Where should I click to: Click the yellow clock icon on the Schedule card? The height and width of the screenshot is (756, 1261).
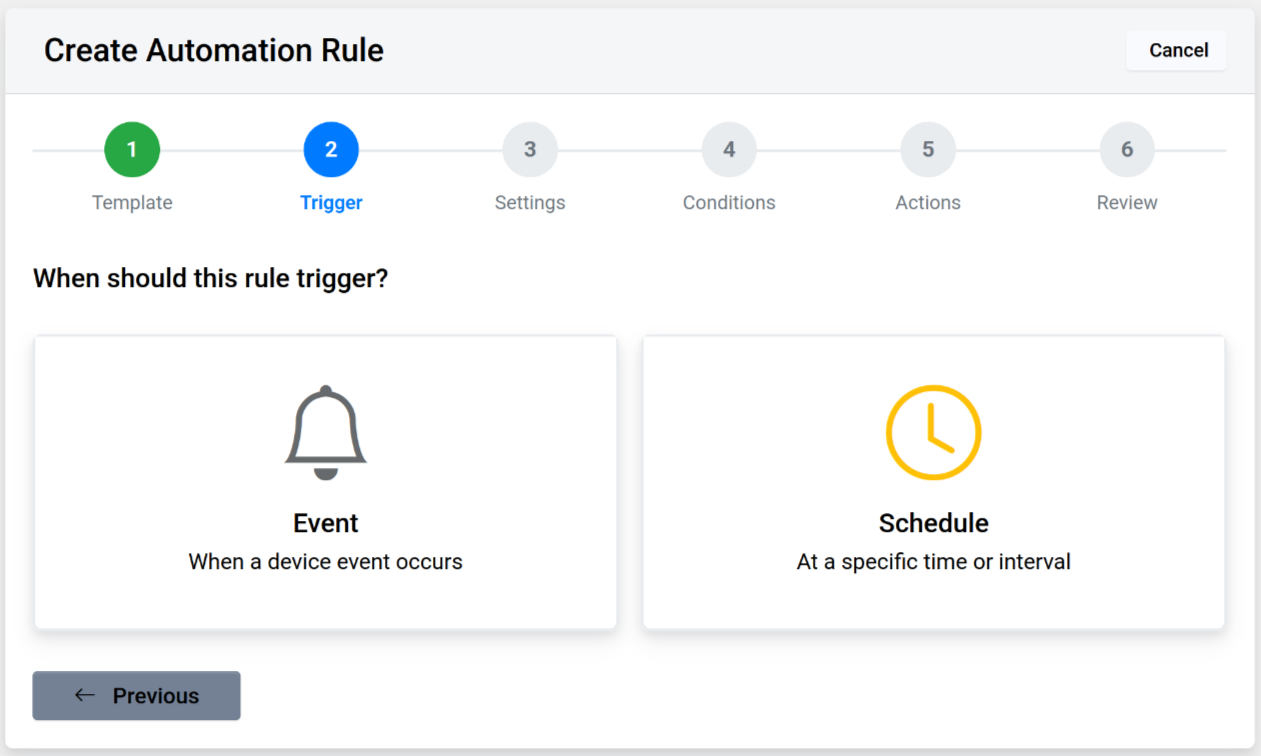[x=933, y=432]
